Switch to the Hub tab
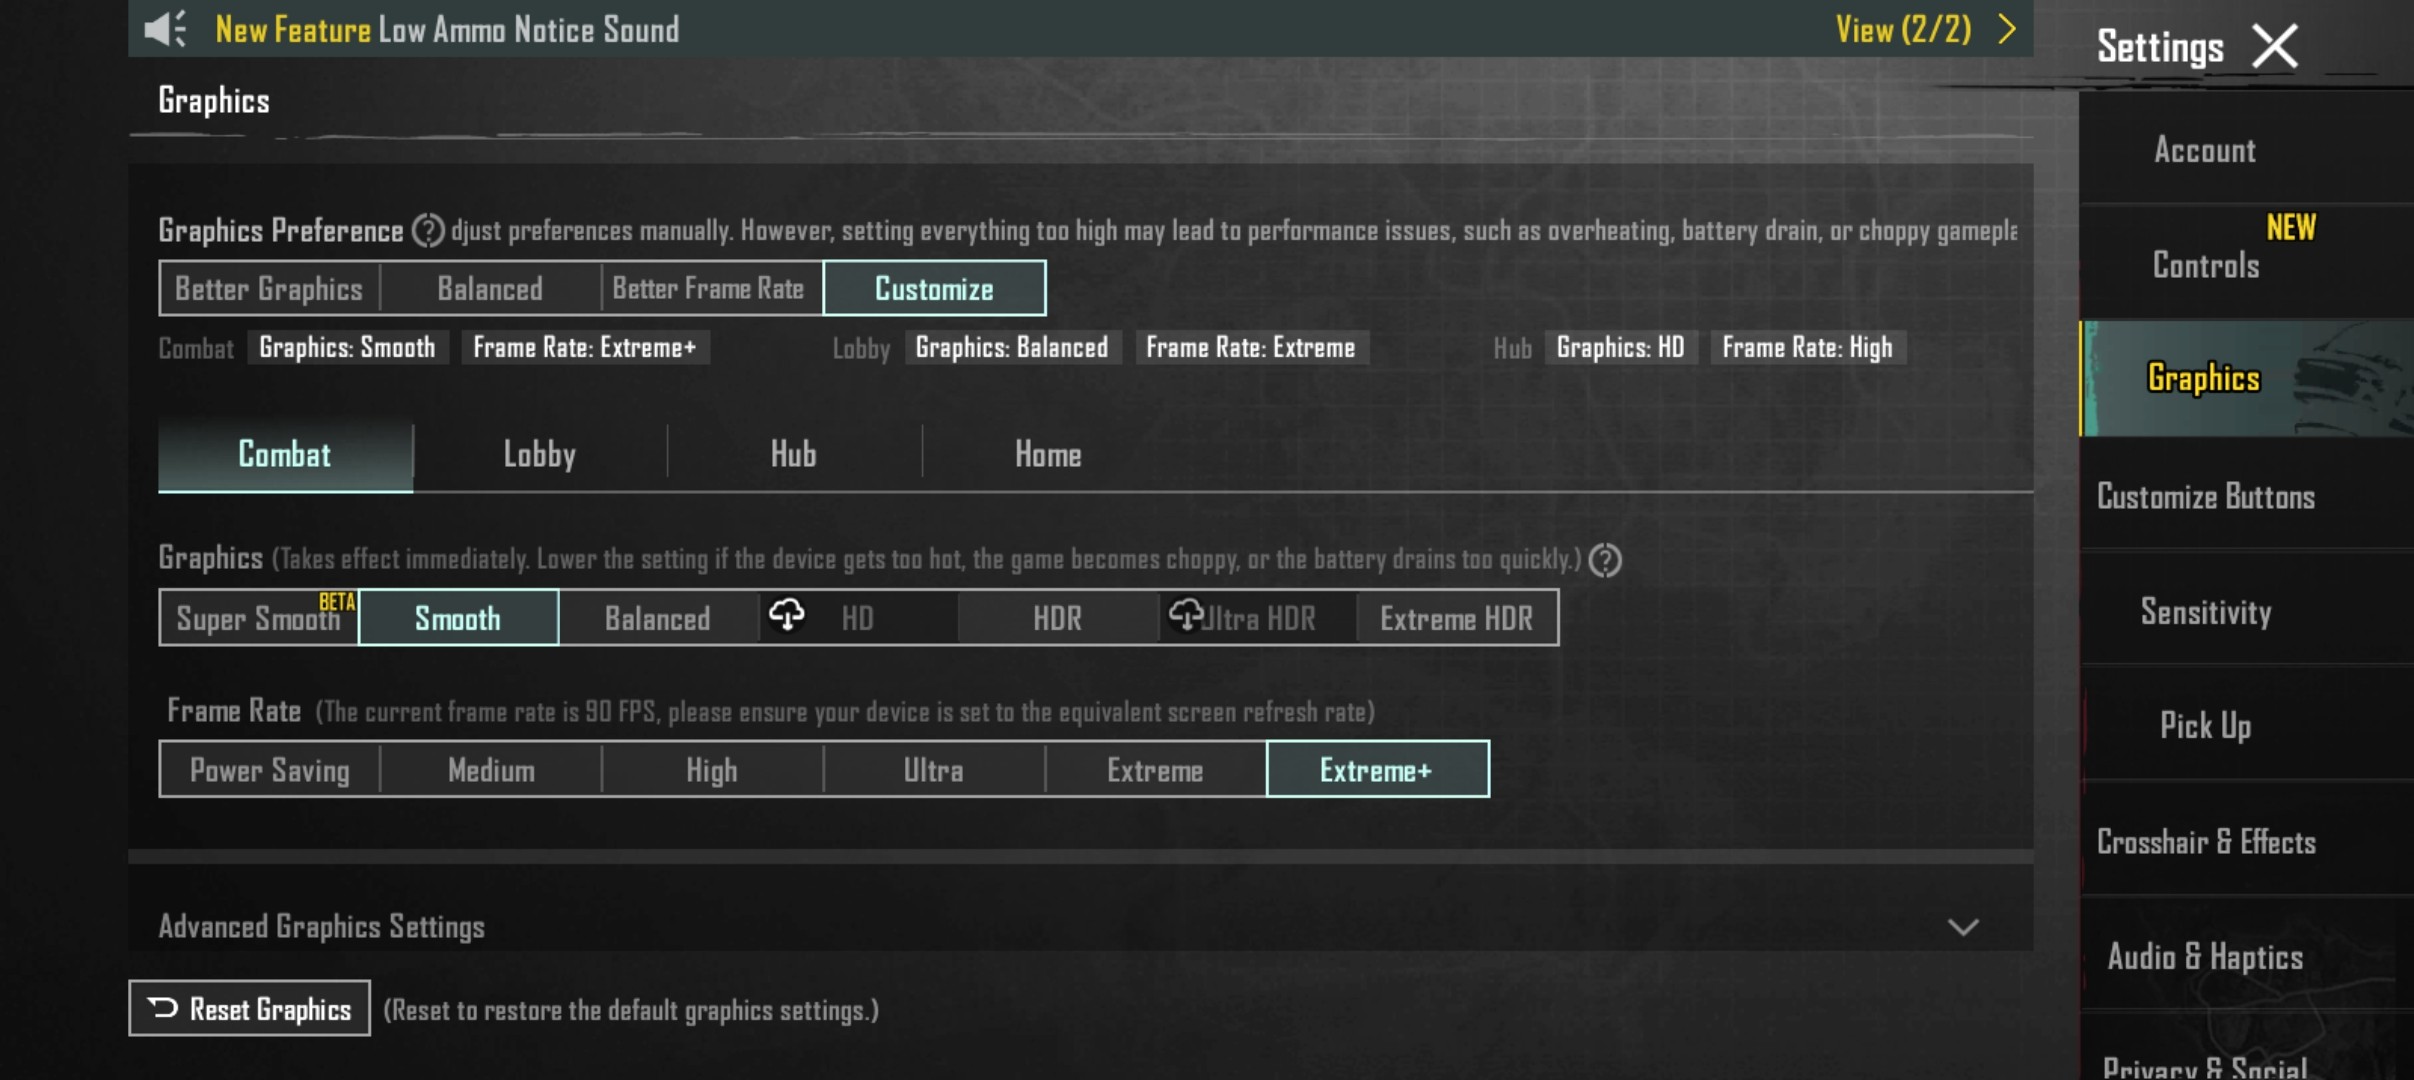 click(x=793, y=455)
